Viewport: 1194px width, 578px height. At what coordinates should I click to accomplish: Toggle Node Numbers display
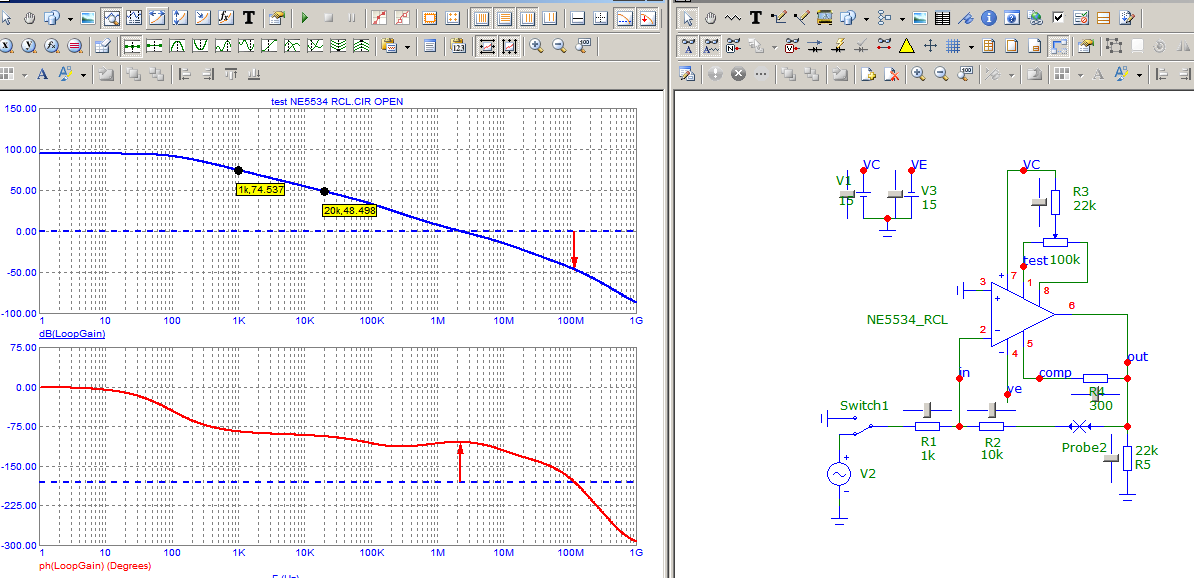click(733, 46)
